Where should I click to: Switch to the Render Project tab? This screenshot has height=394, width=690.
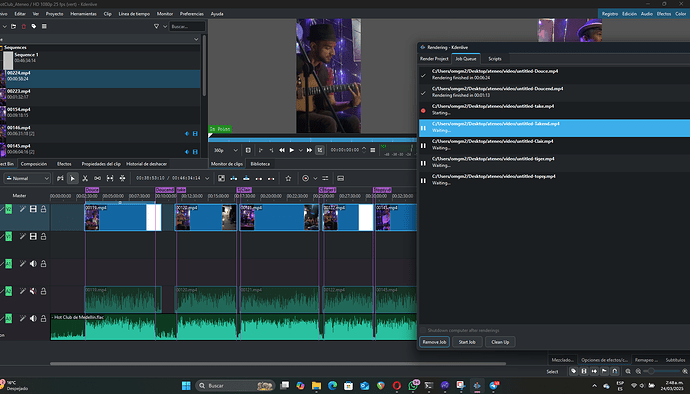[434, 59]
